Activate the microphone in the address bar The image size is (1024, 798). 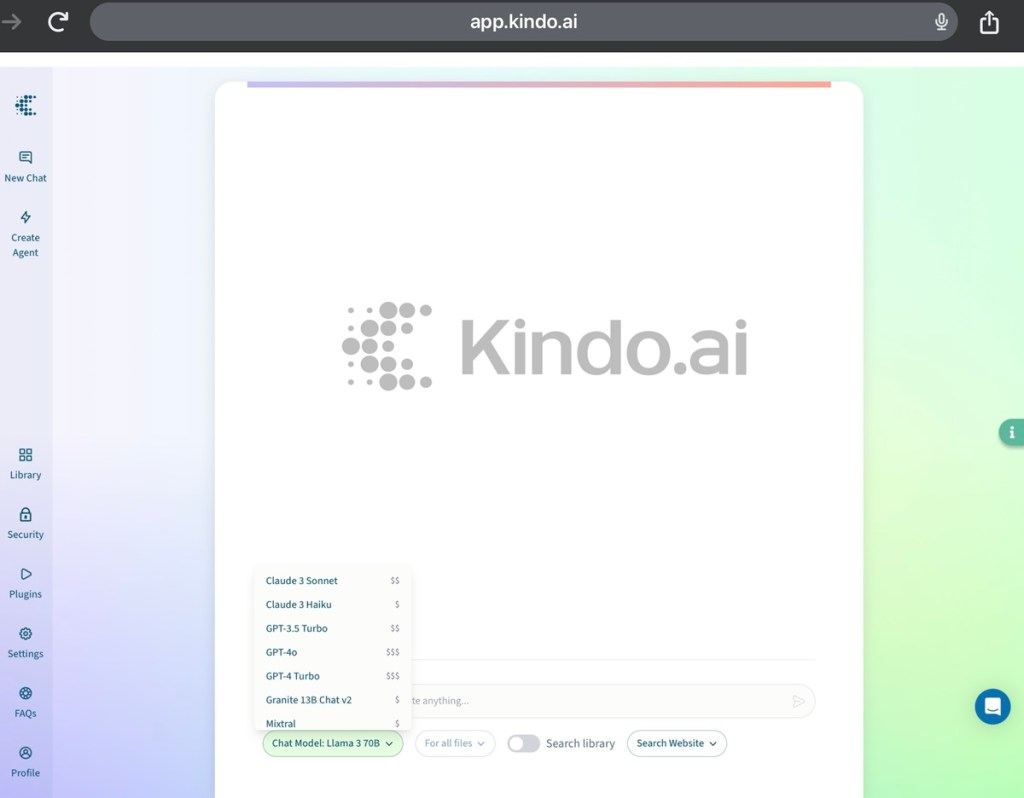coord(941,21)
